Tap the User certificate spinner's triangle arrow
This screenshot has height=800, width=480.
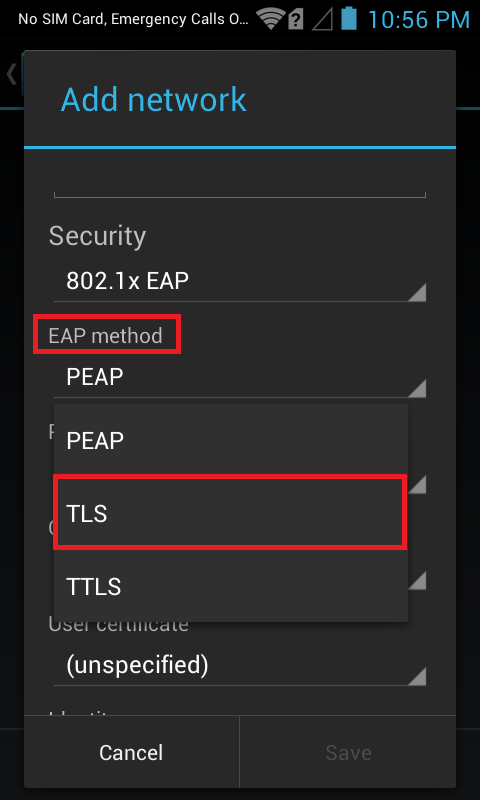point(417,677)
